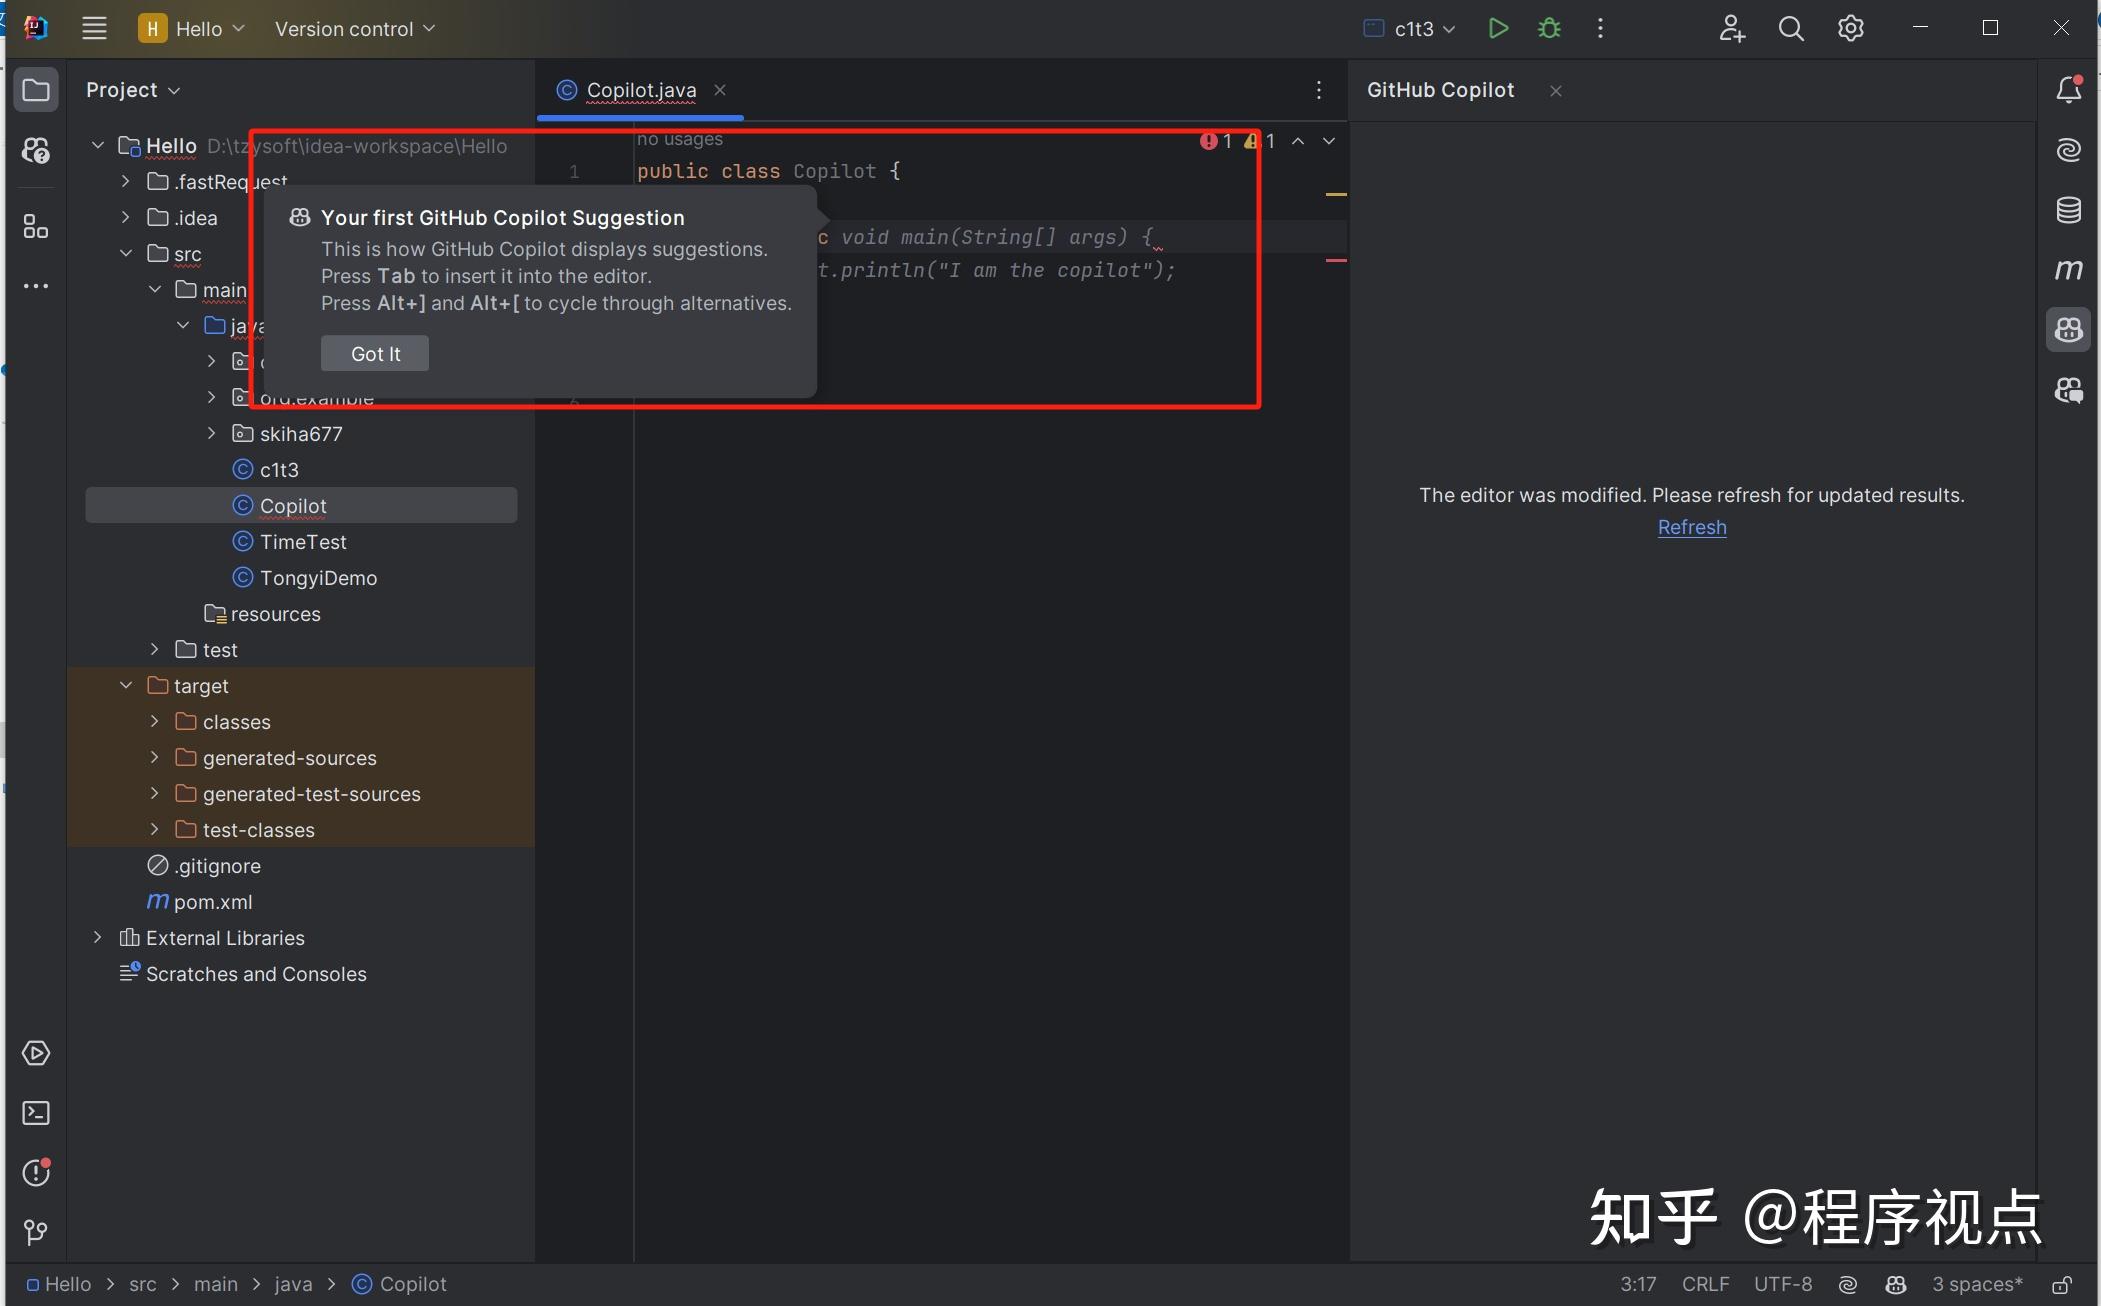Select TimeTest in the project tree
The height and width of the screenshot is (1306, 2101).
tap(301, 542)
